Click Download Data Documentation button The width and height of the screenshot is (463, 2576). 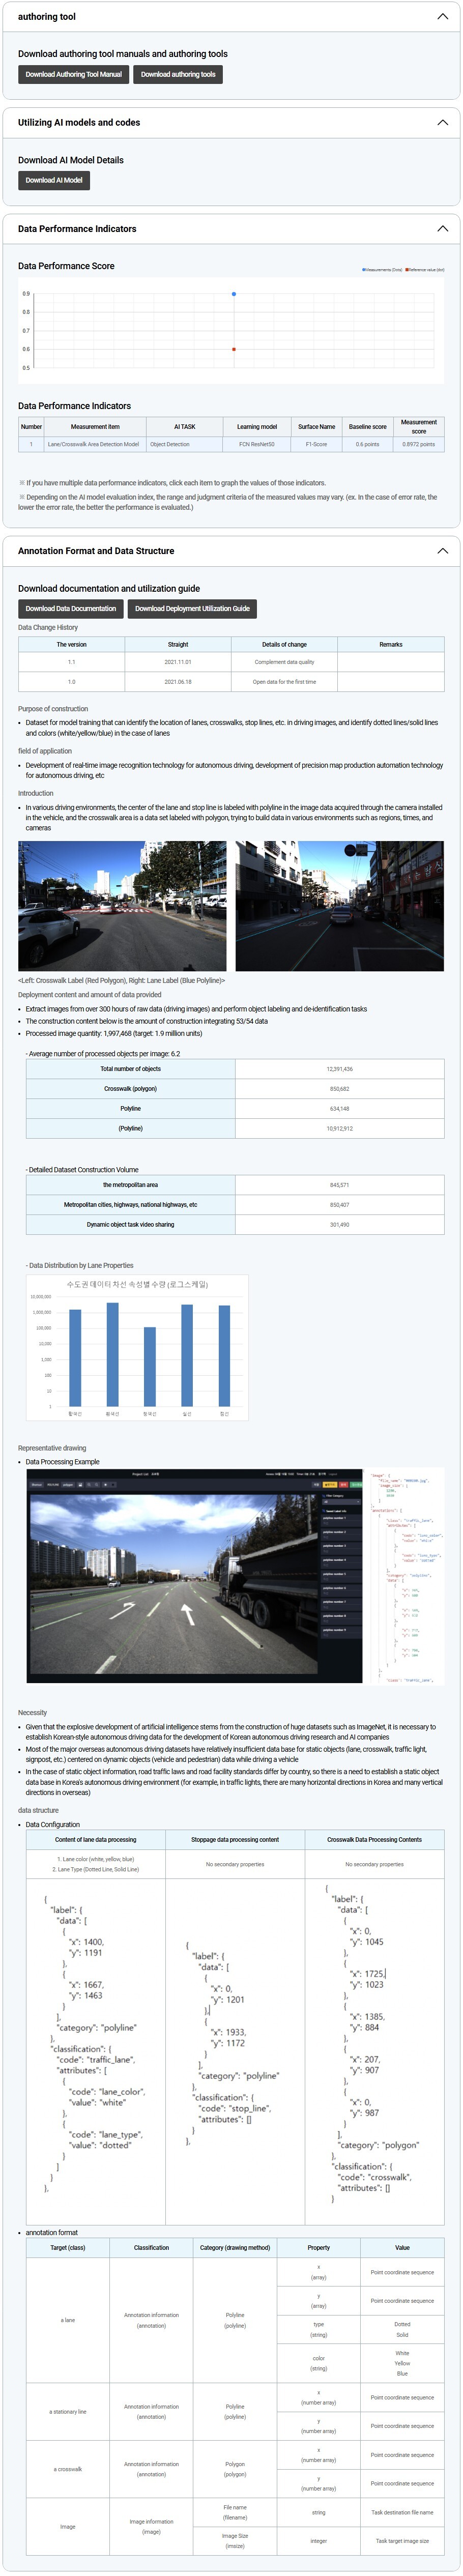(70, 609)
